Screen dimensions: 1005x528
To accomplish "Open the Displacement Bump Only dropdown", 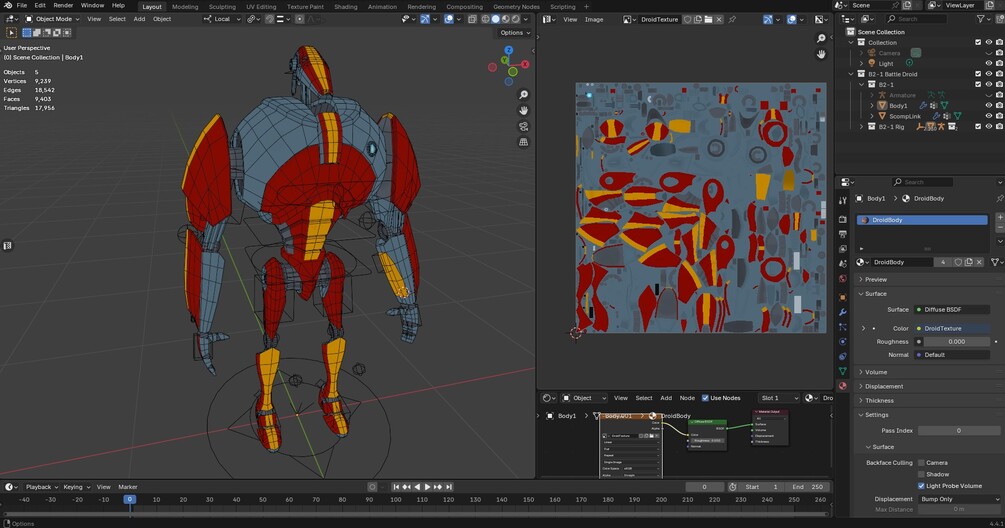I will pos(959,499).
